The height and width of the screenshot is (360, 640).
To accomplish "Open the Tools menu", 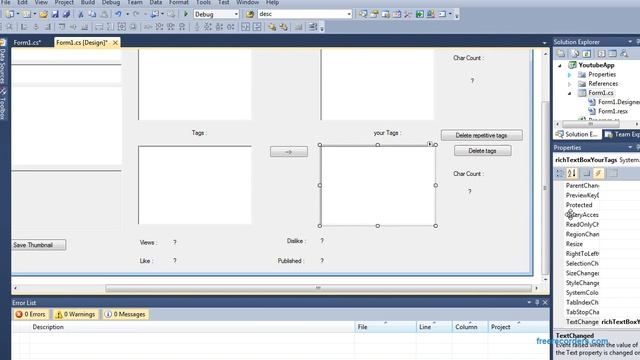I will pos(203,2).
